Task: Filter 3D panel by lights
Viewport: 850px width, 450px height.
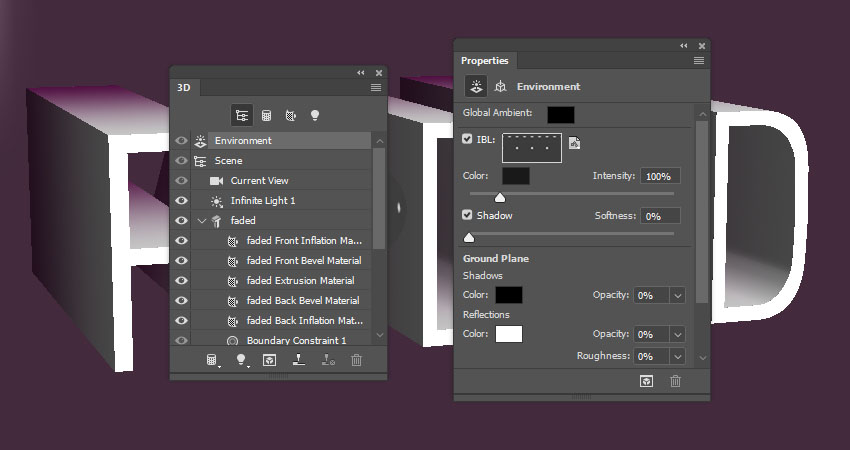Action: click(315, 115)
